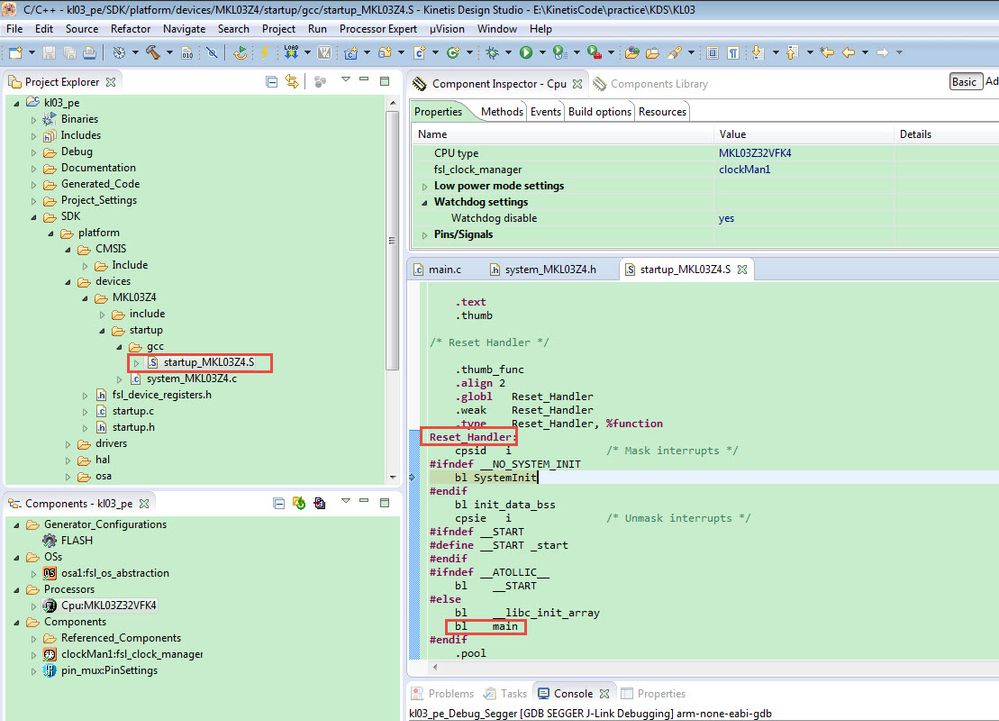
Task: Select fsl_device_registers.h in tree
Action: pos(161,395)
